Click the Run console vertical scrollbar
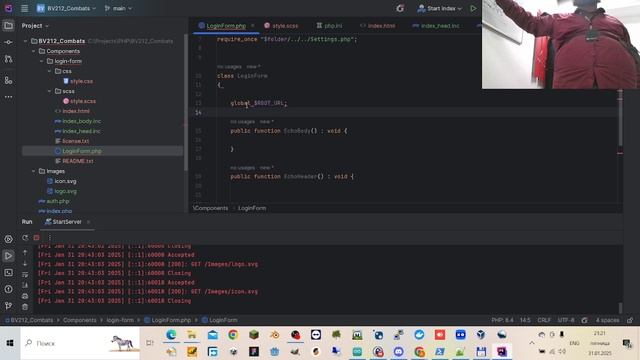The height and width of the screenshot is (360, 640). coord(621,307)
